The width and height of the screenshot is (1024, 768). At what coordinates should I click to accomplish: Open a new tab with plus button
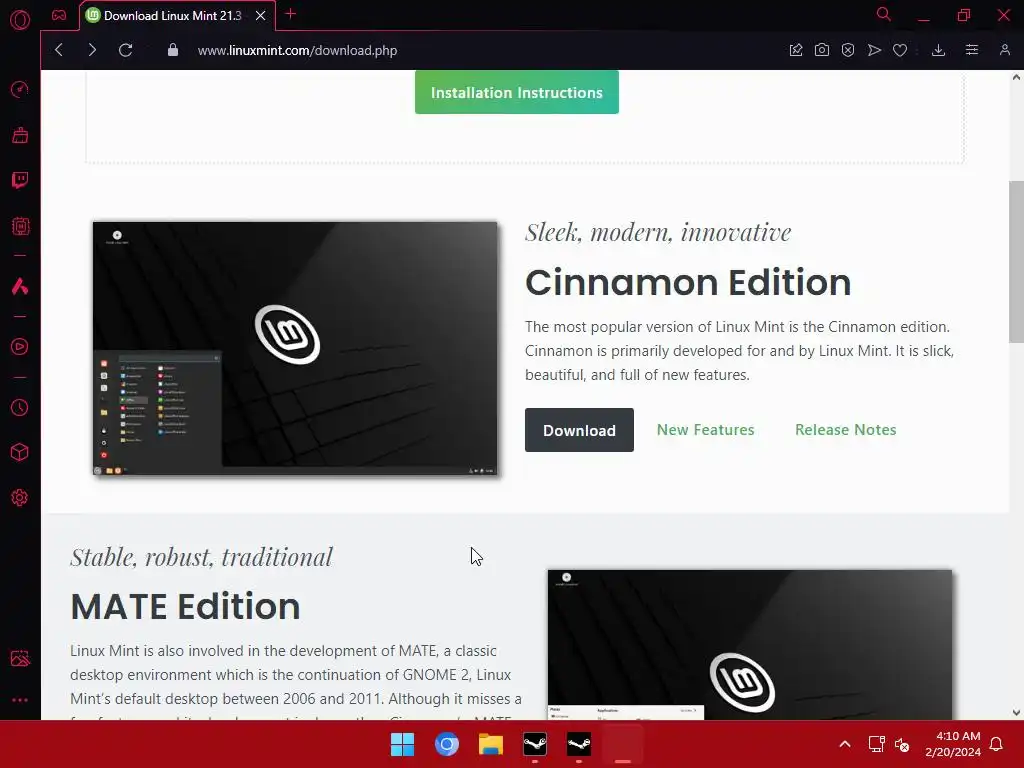click(x=291, y=14)
